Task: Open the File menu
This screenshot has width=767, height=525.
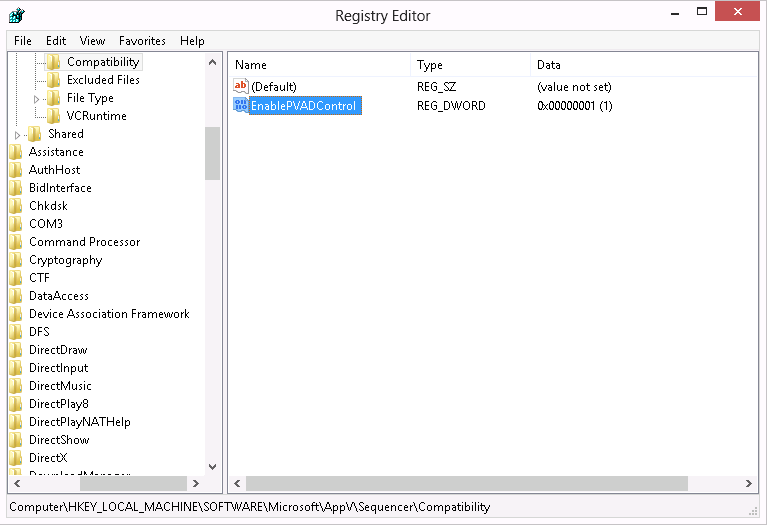Action: click(23, 41)
